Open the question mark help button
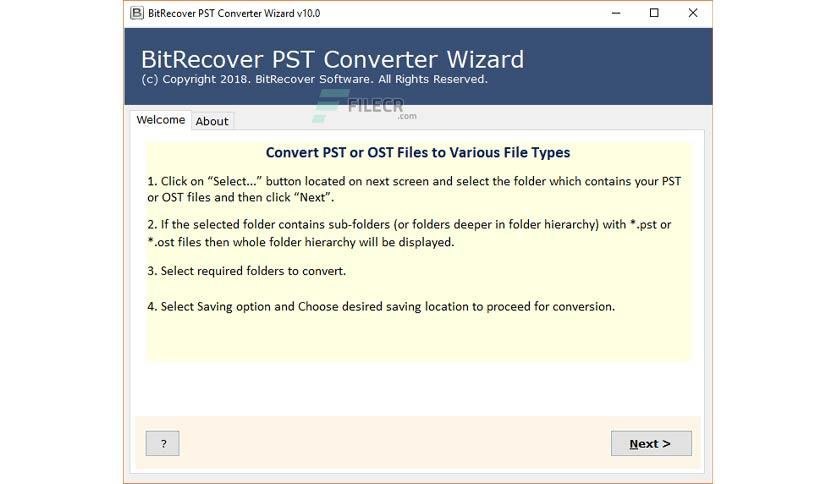 point(163,443)
